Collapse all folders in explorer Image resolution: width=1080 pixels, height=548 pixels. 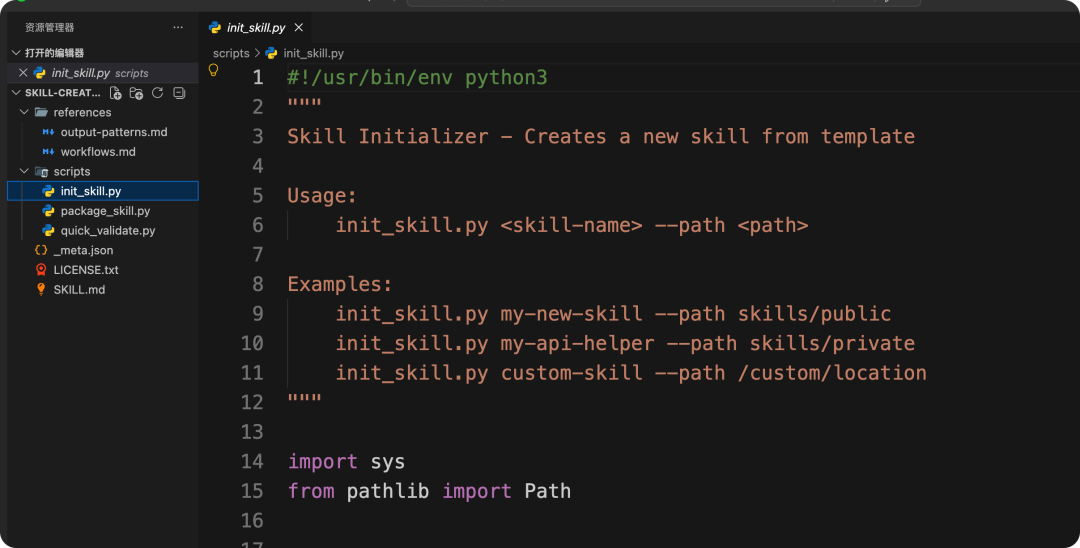179,93
